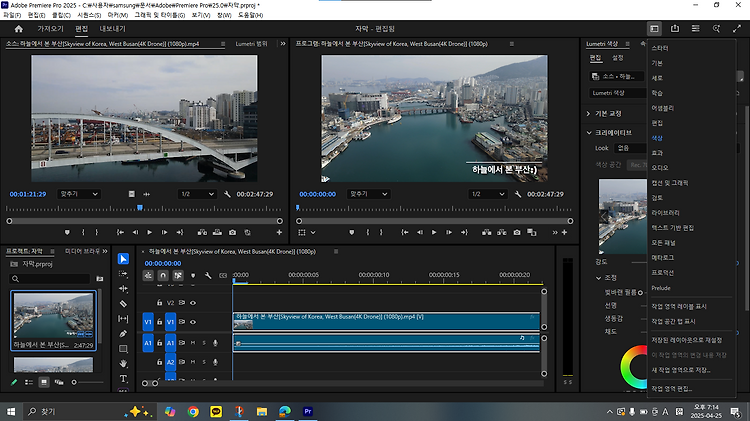
Task: Select the Pen tool in the toolbar
Action: [x=123, y=334]
